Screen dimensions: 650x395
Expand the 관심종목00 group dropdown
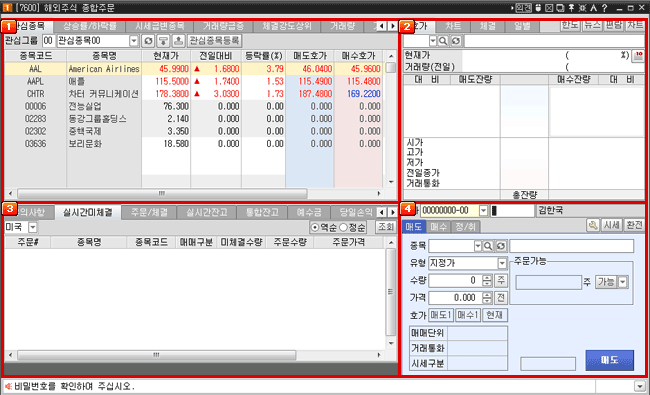(133, 41)
